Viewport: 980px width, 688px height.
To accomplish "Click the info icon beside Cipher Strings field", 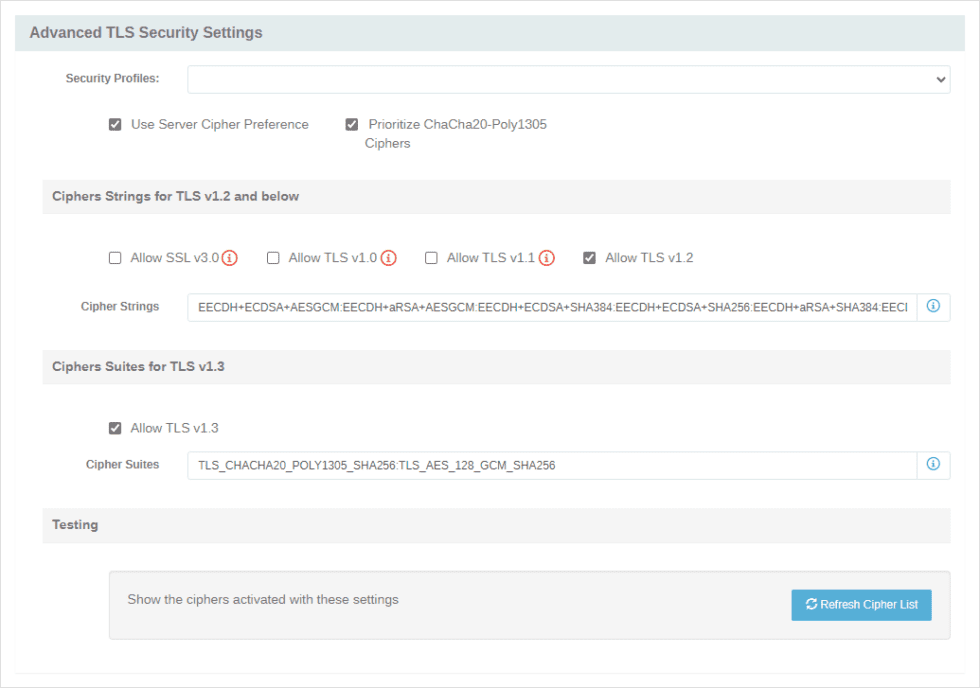I will click(933, 307).
